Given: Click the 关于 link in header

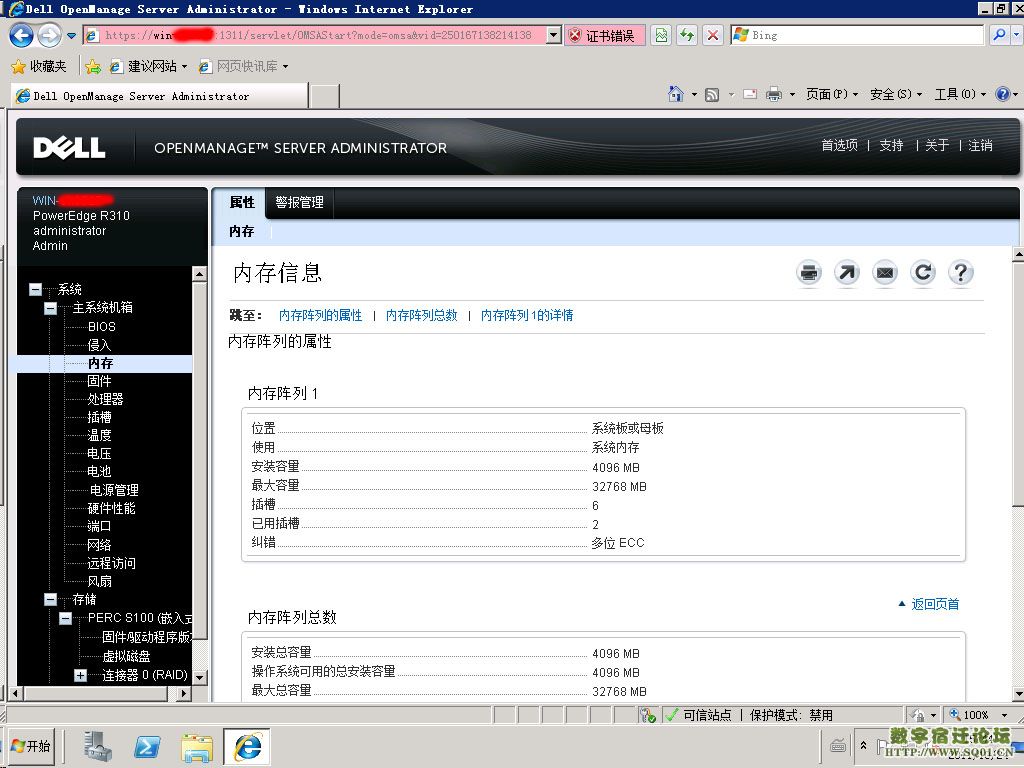Looking at the screenshot, I should (936, 145).
